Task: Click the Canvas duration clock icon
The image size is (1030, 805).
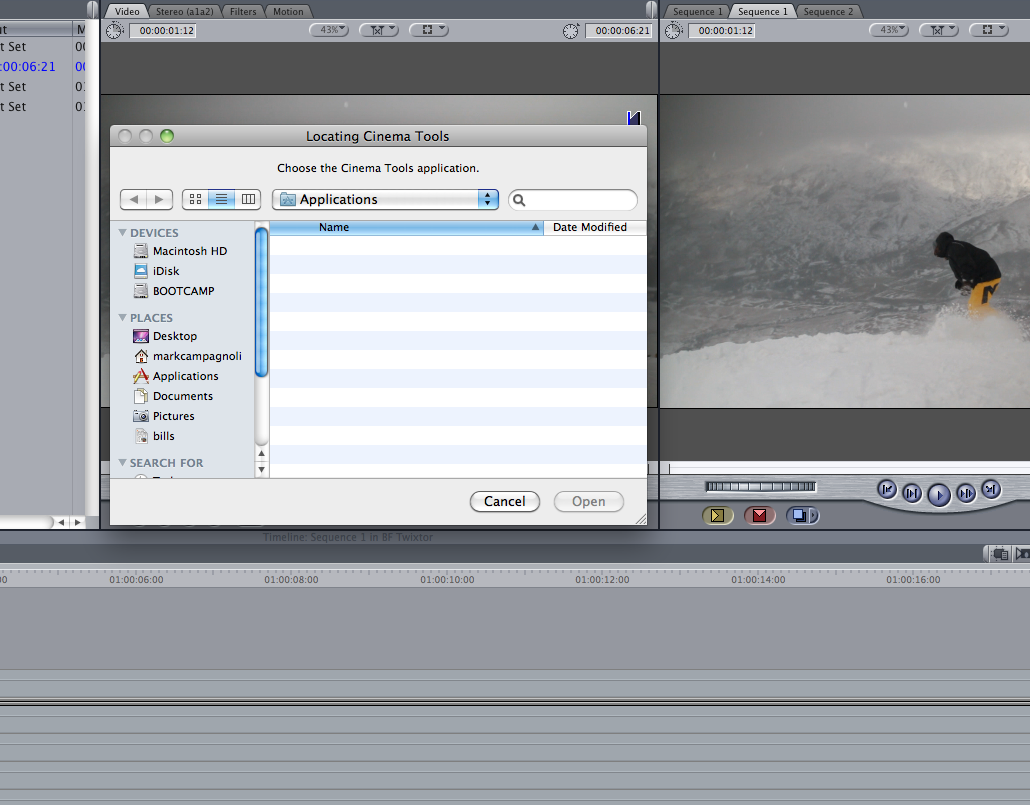Action: tap(674, 30)
